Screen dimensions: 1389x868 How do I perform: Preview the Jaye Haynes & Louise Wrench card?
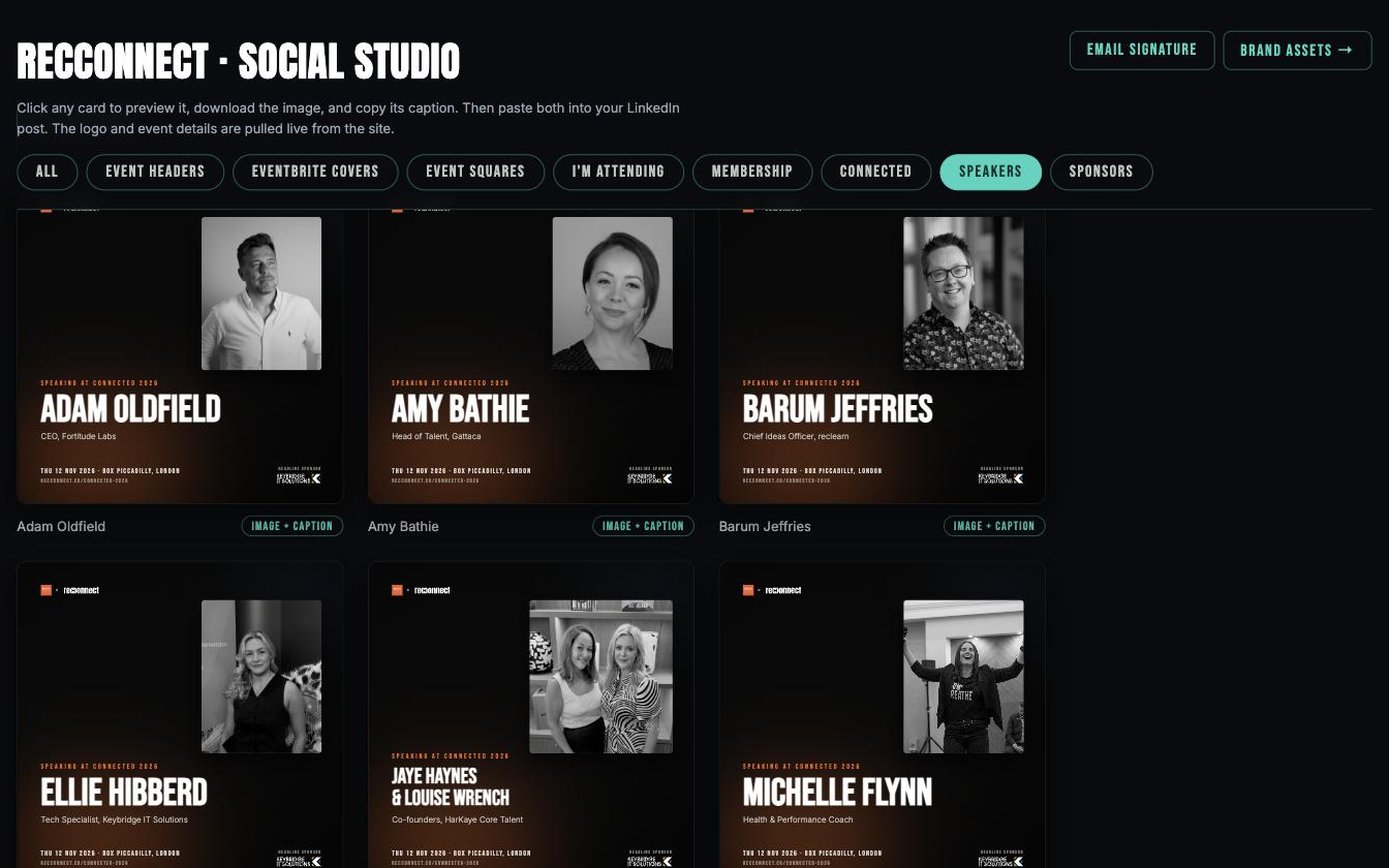(531, 714)
